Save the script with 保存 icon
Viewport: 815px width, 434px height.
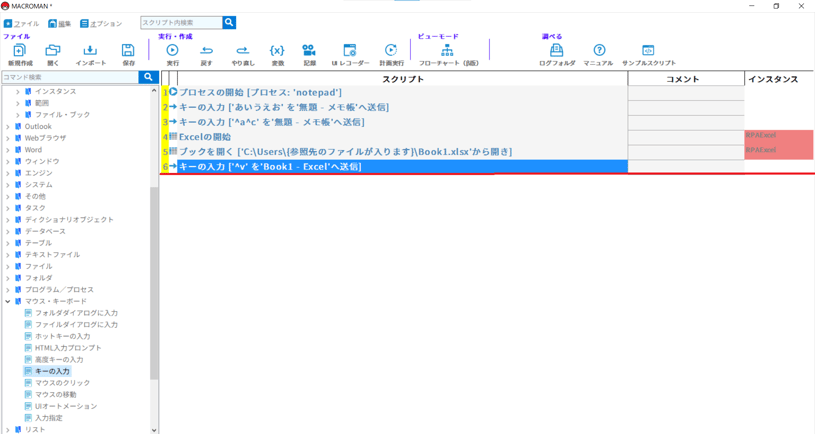point(128,53)
